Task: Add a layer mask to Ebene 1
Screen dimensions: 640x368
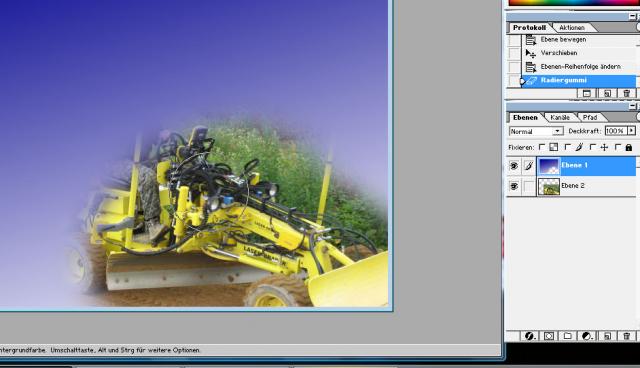Action: click(549, 336)
